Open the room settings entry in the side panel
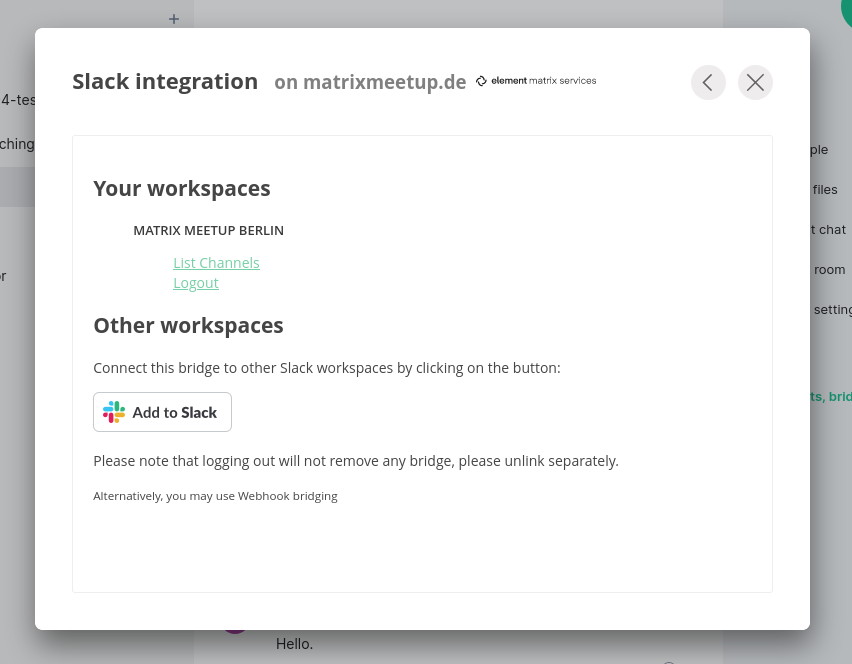This screenshot has height=664, width=852. [828, 309]
